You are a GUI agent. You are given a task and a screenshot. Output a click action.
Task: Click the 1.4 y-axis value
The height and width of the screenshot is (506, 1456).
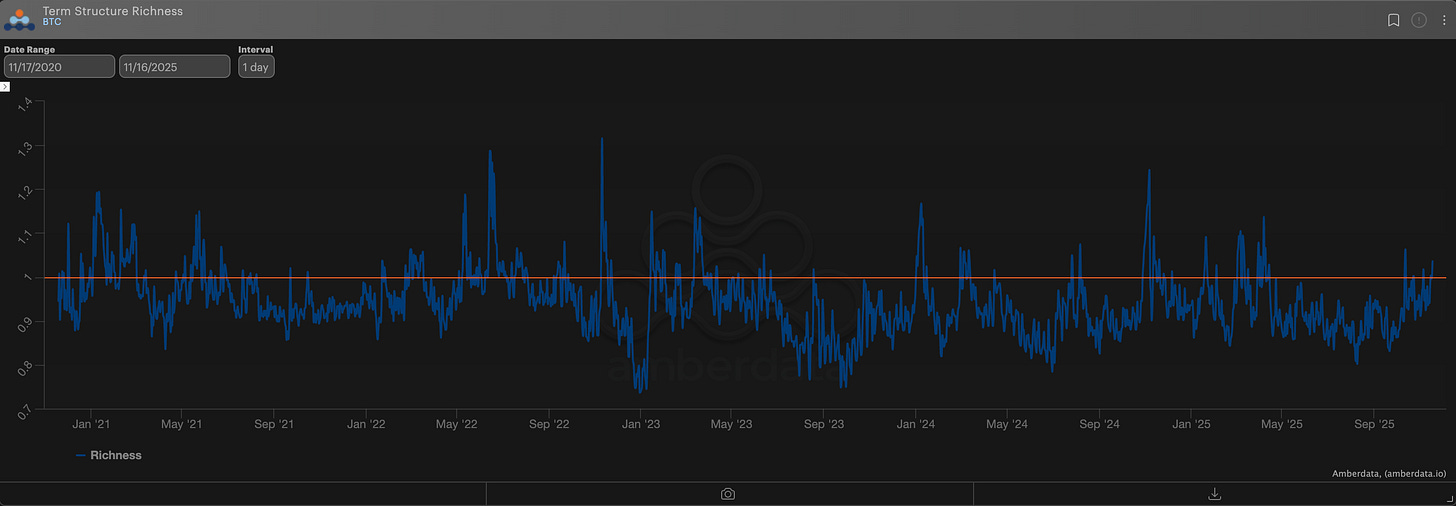27,102
